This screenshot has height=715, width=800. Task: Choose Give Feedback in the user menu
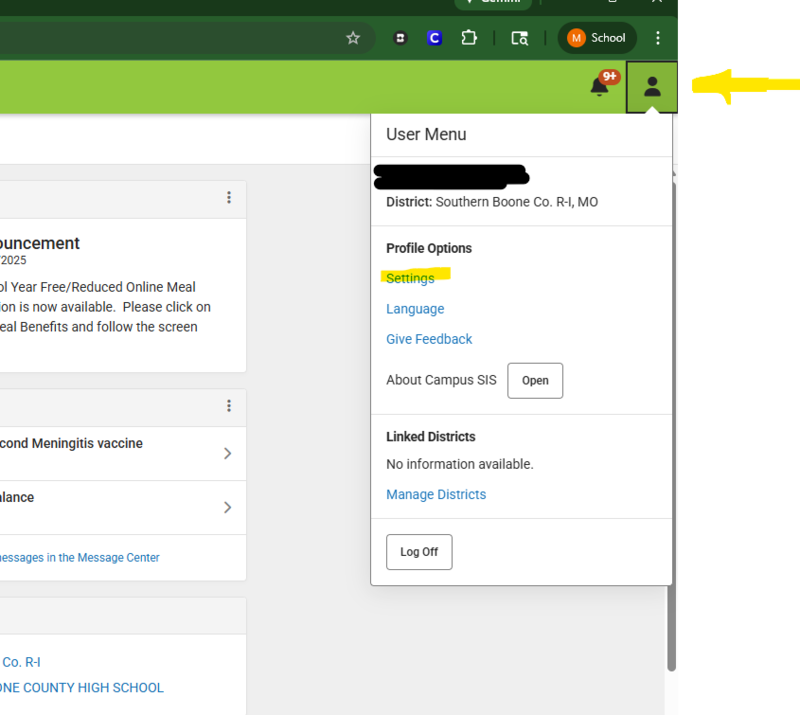[429, 339]
